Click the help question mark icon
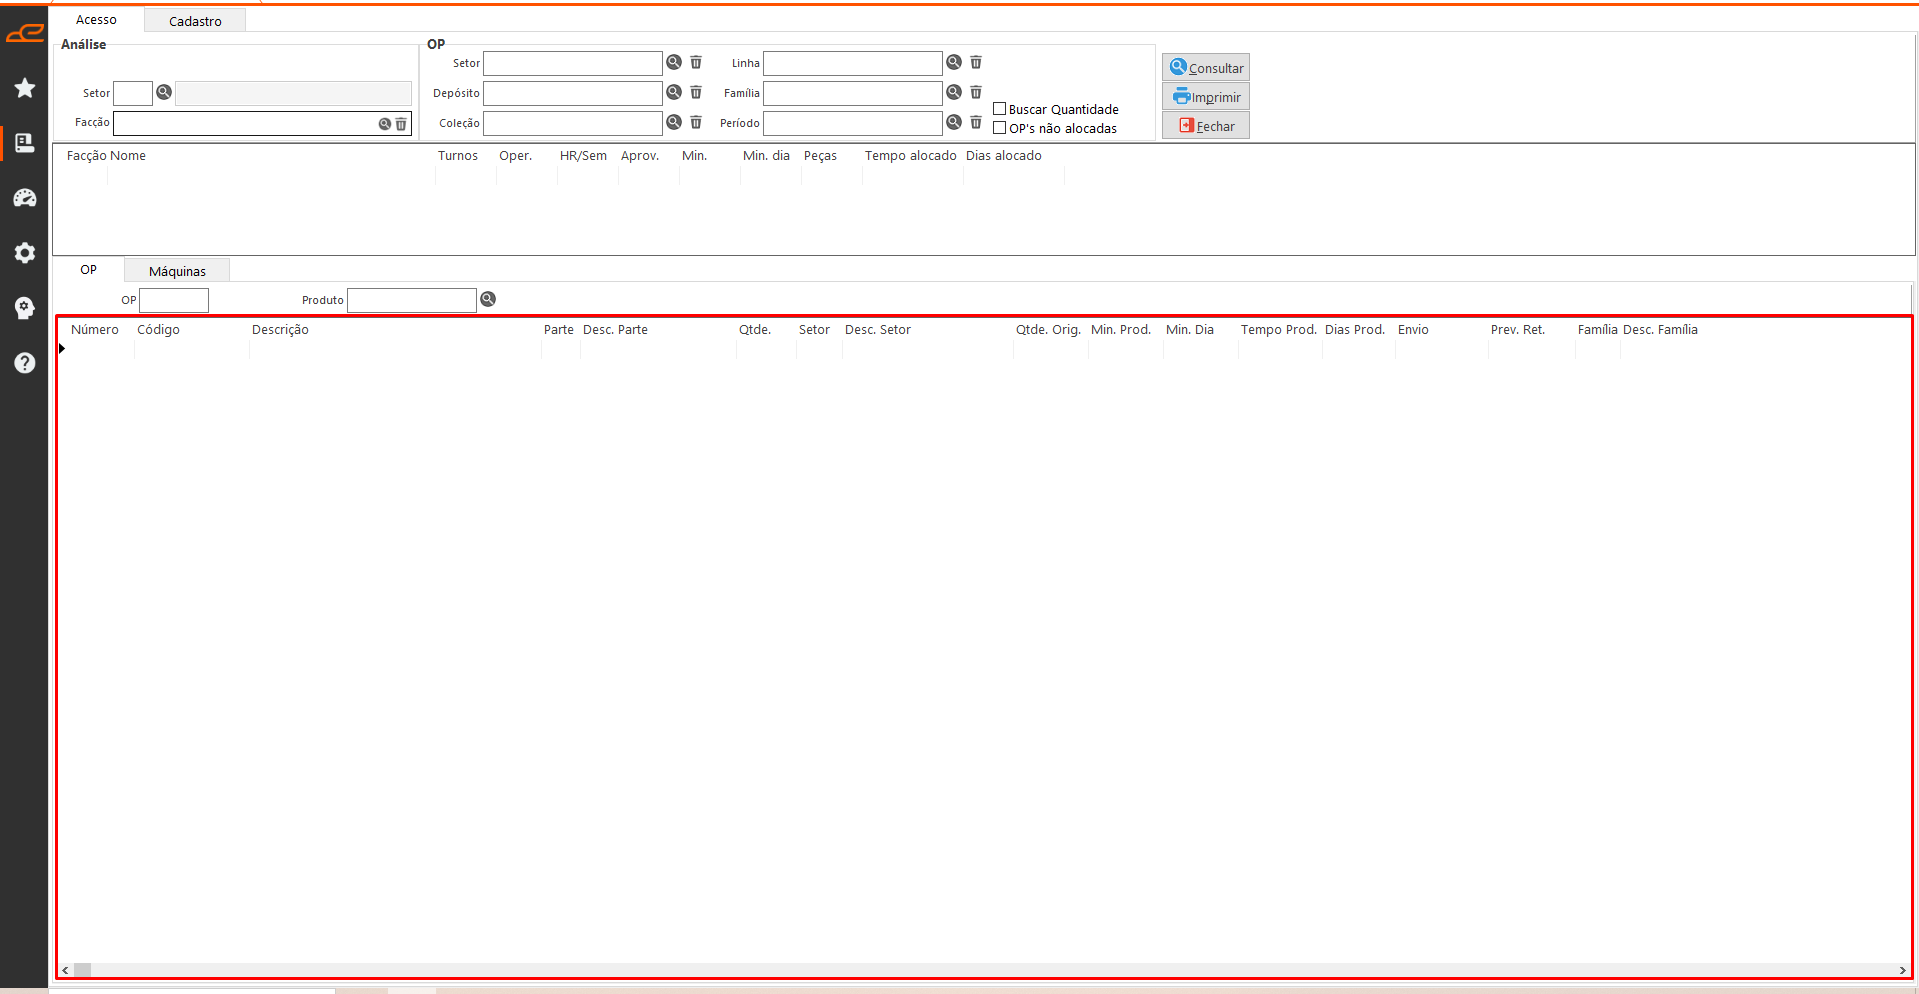The width and height of the screenshot is (1919, 994). pyautogui.click(x=25, y=363)
